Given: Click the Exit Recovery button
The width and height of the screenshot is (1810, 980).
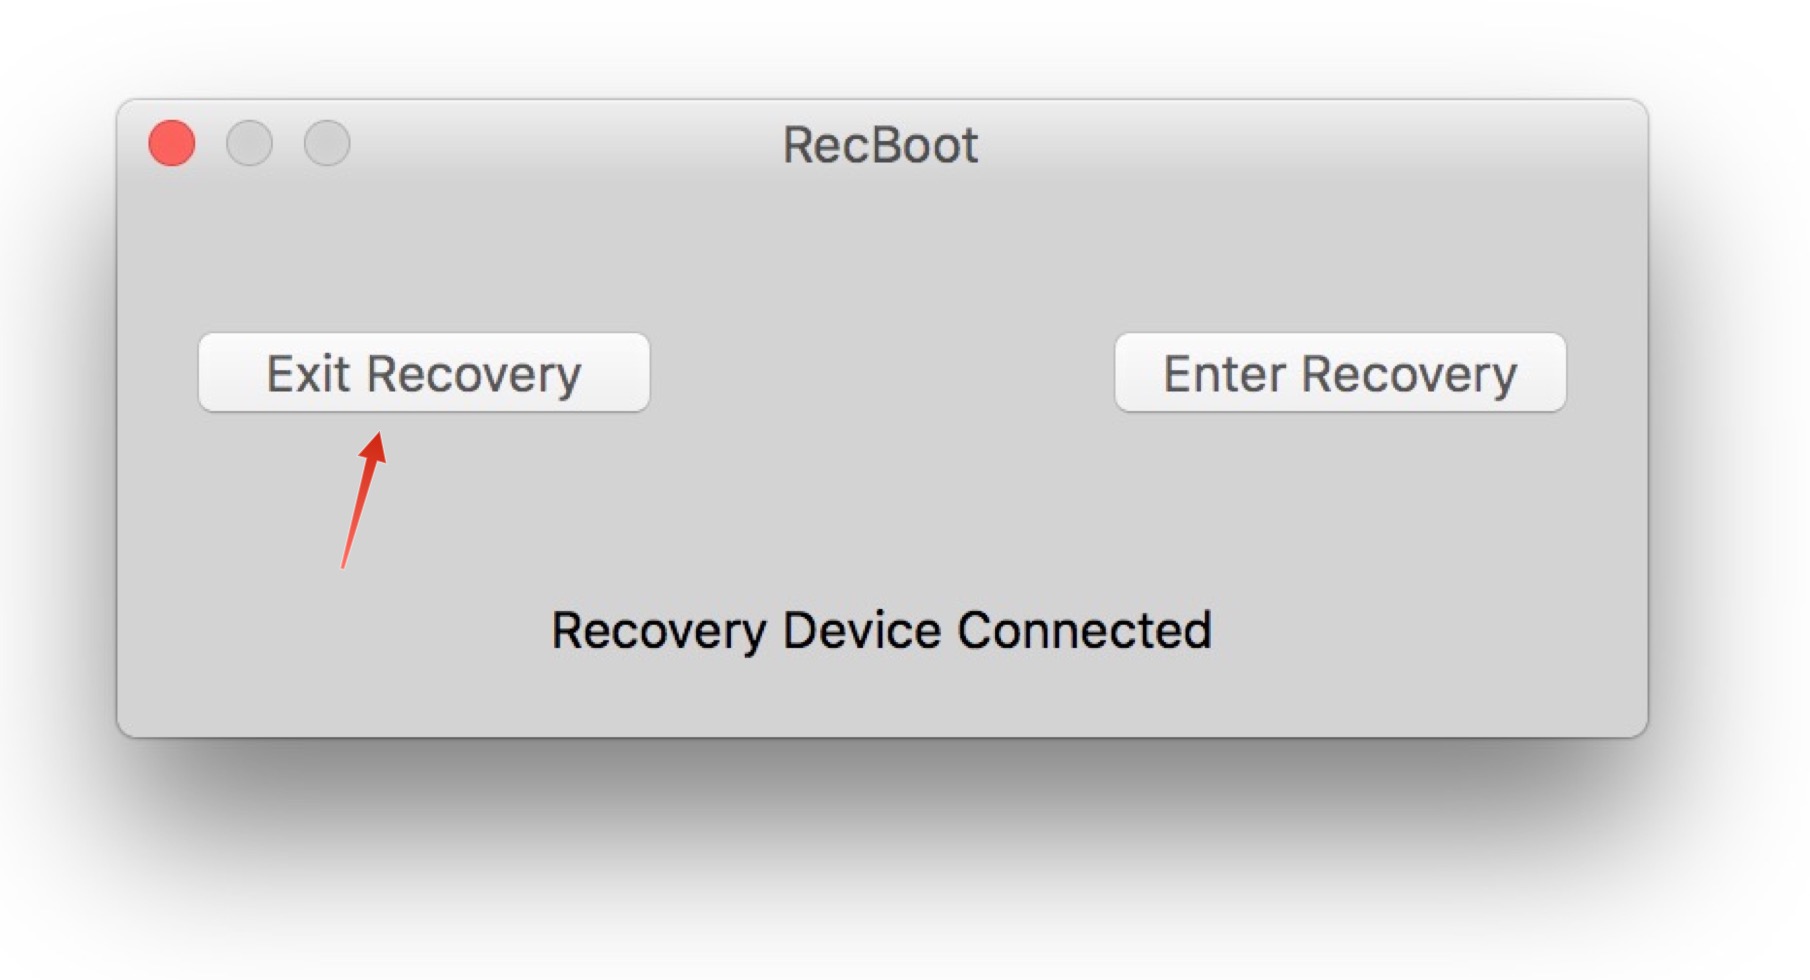Looking at the screenshot, I should coord(424,373).
